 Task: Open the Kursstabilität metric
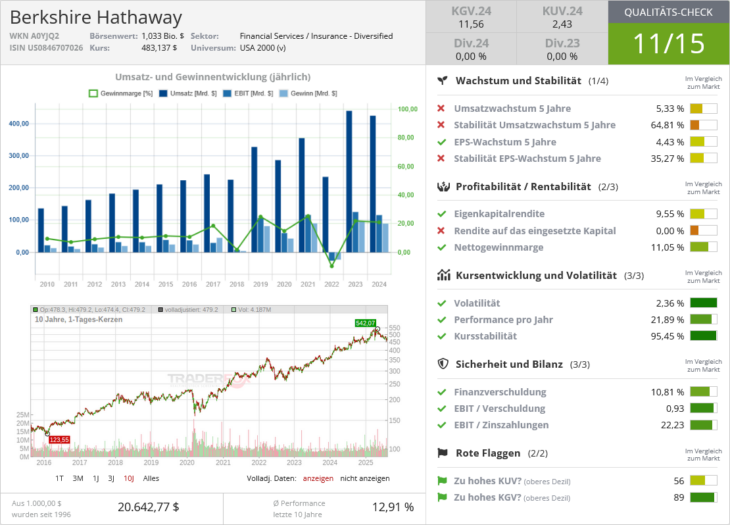(485, 336)
